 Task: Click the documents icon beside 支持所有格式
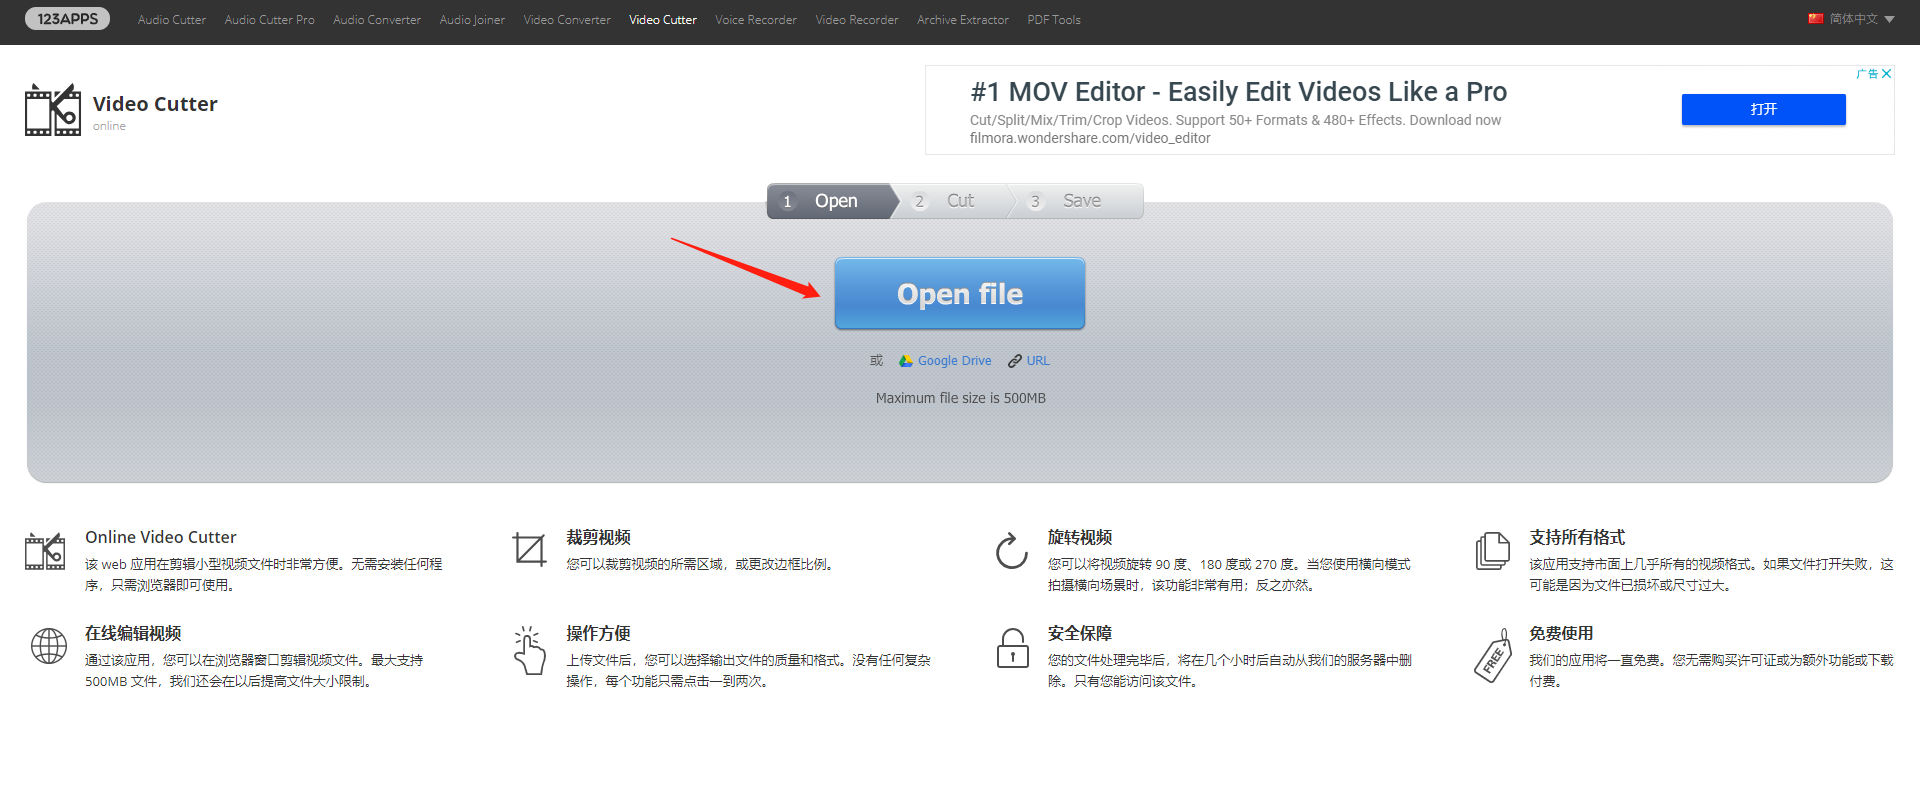1493,551
